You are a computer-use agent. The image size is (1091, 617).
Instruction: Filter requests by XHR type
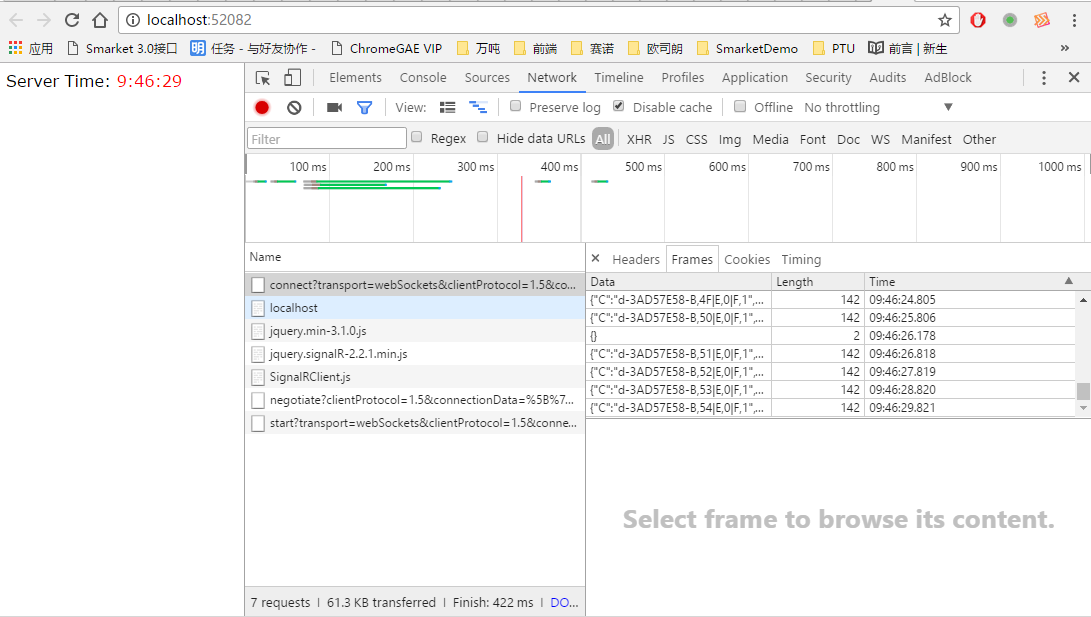(639, 140)
